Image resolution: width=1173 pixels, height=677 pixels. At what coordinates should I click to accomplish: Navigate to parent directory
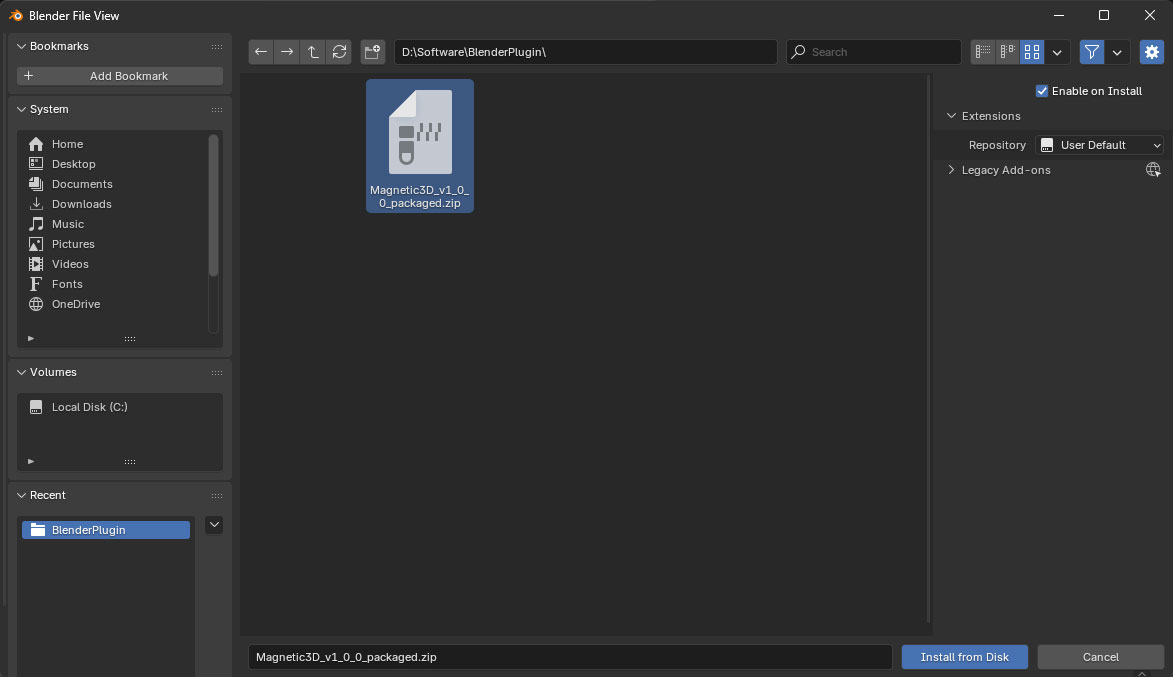point(313,52)
